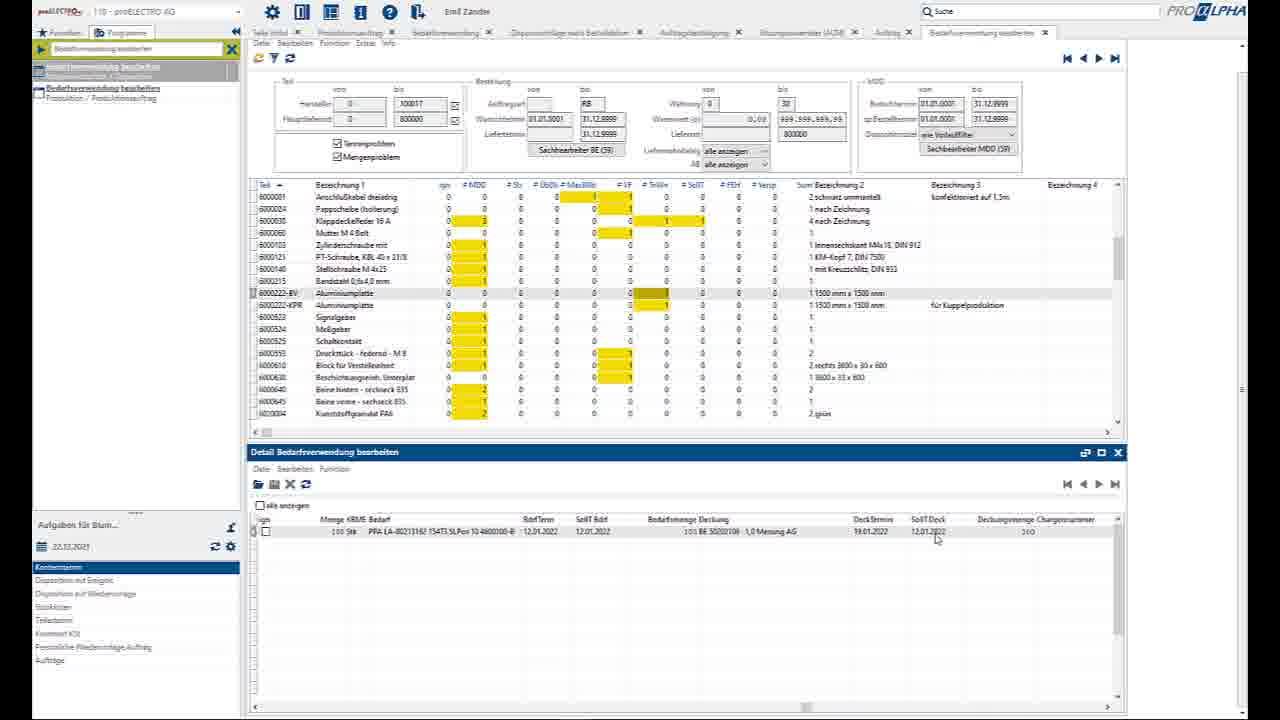Go to first record in main navigation
The height and width of the screenshot is (720, 1280).
tap(1067, 59)
